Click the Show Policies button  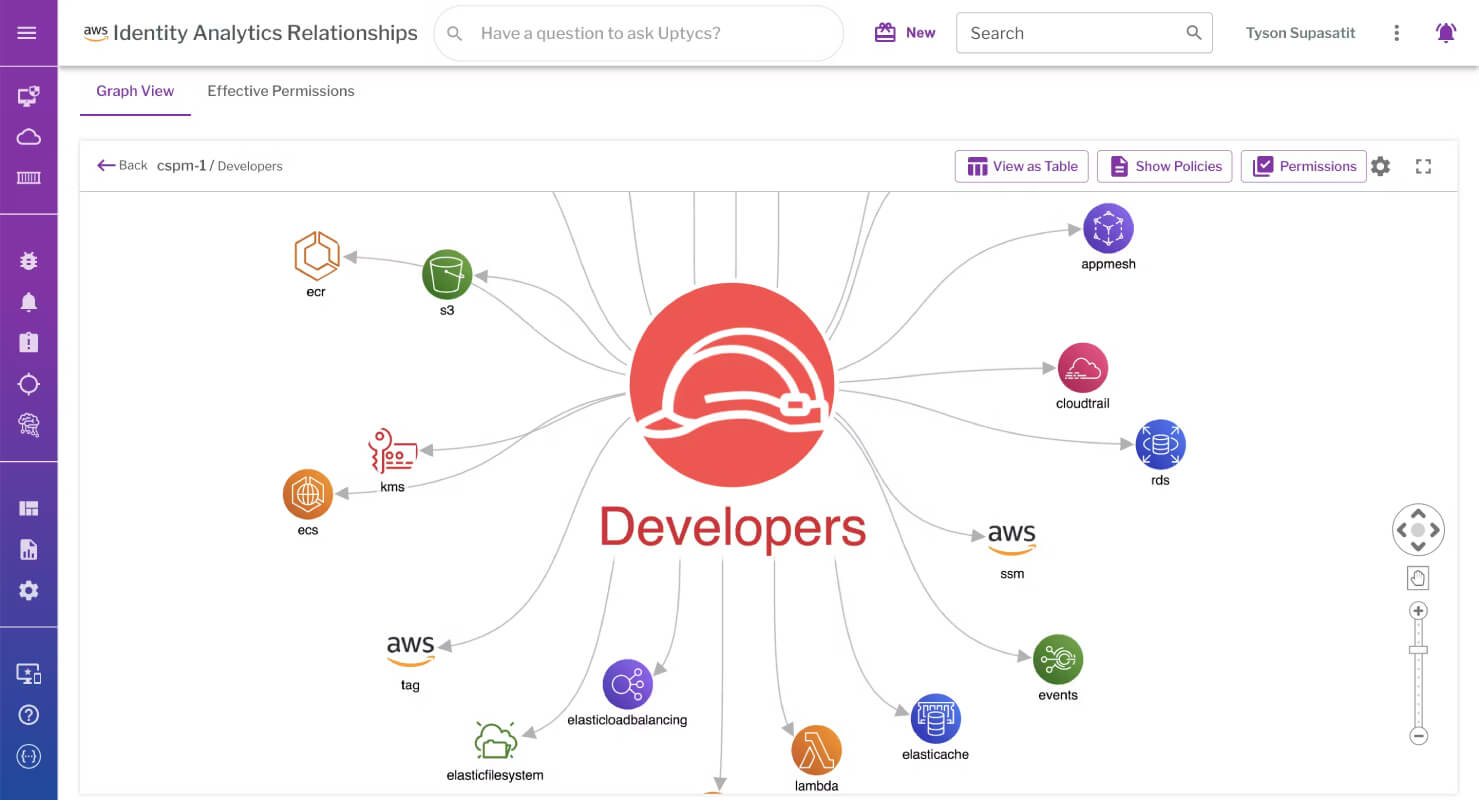(x=1164, y=166)
